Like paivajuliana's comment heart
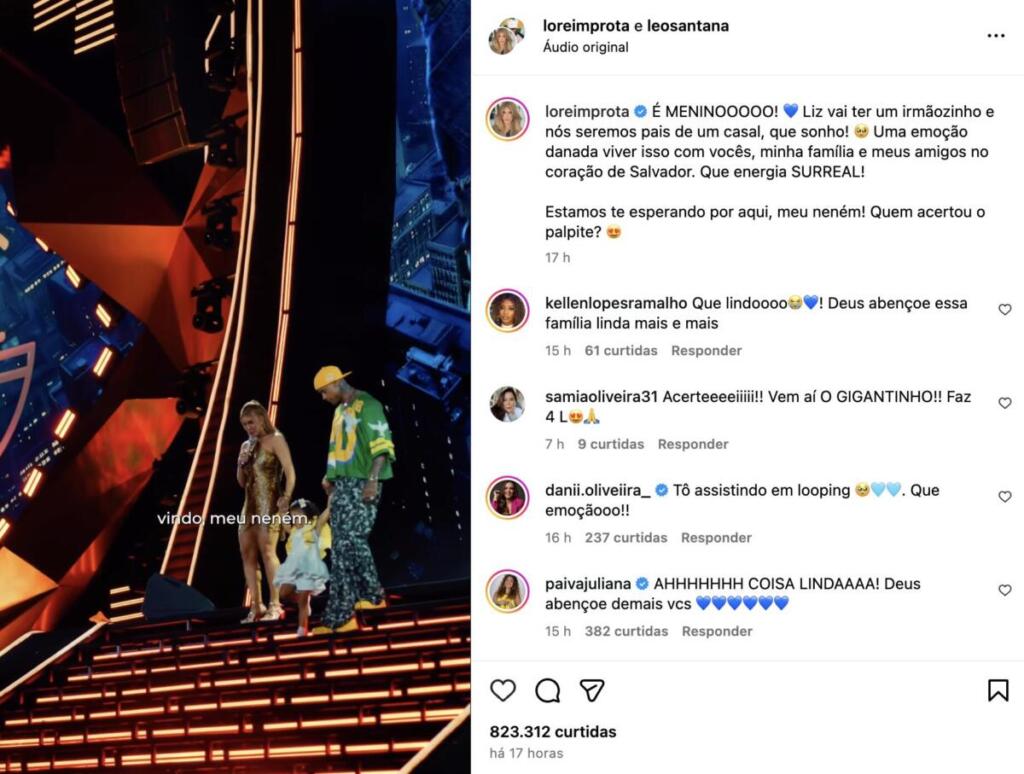 tap(1005, 590)
